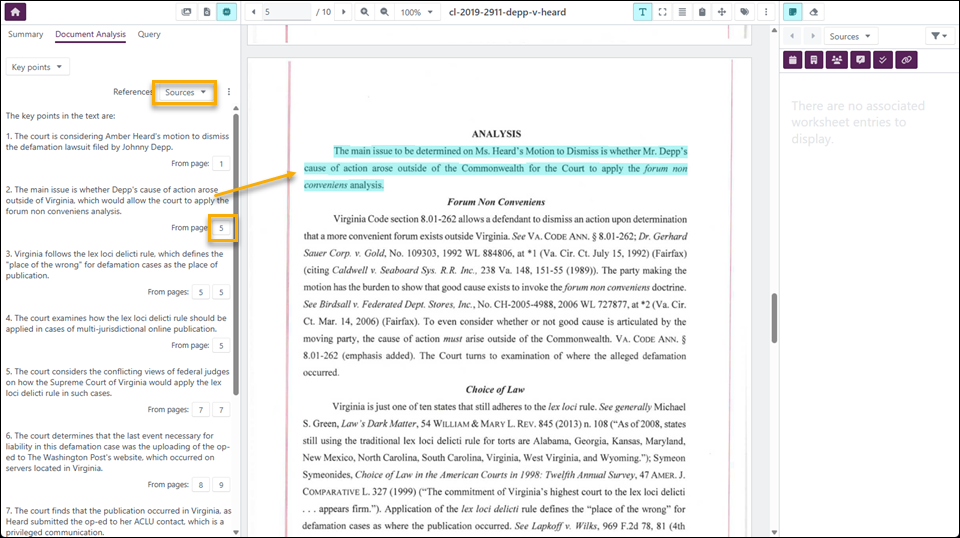Zoom in on the document

pos(364,12)
